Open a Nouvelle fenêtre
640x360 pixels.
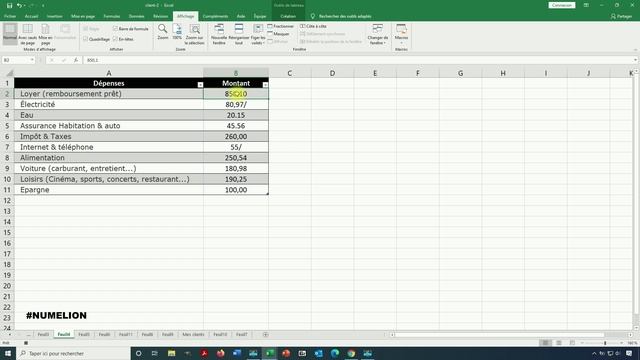(x=219, y=34)
